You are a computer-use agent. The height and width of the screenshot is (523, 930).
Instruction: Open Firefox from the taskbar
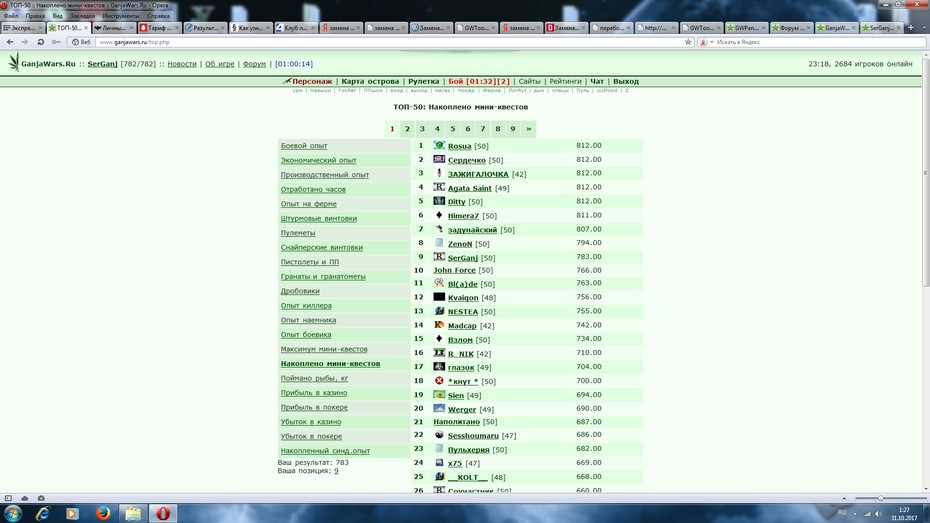coord(103,514)
